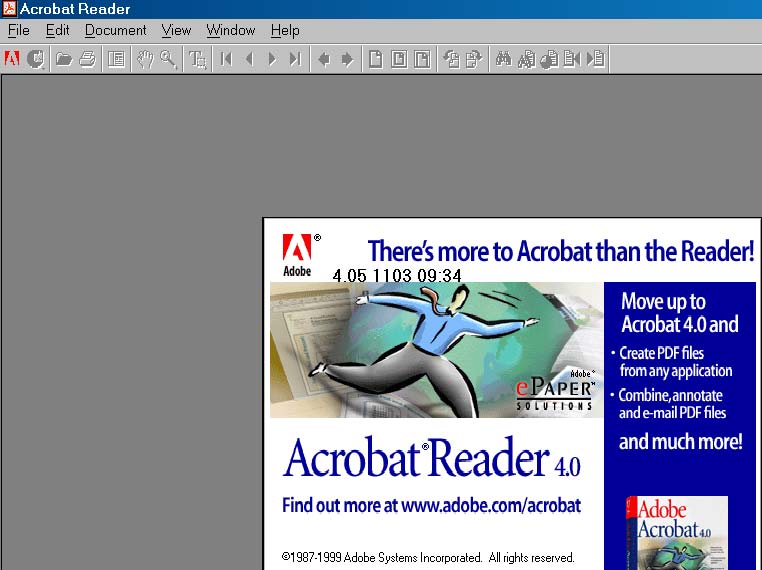
Task: Toggle the navigation pane icon
Action: pyautogui.click(x=116, y=59)
